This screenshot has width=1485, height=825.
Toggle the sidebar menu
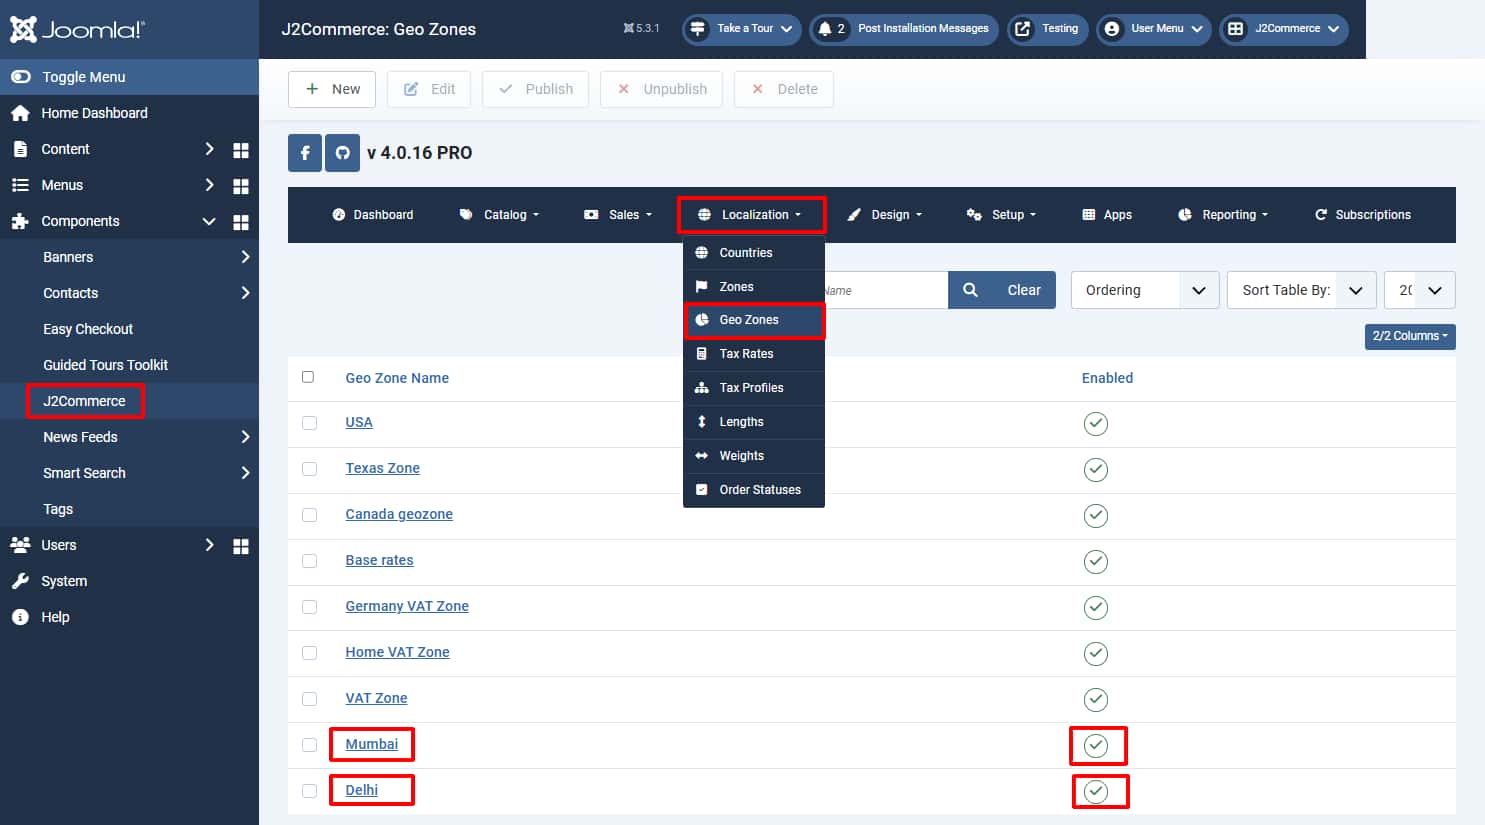click(129, 77)
